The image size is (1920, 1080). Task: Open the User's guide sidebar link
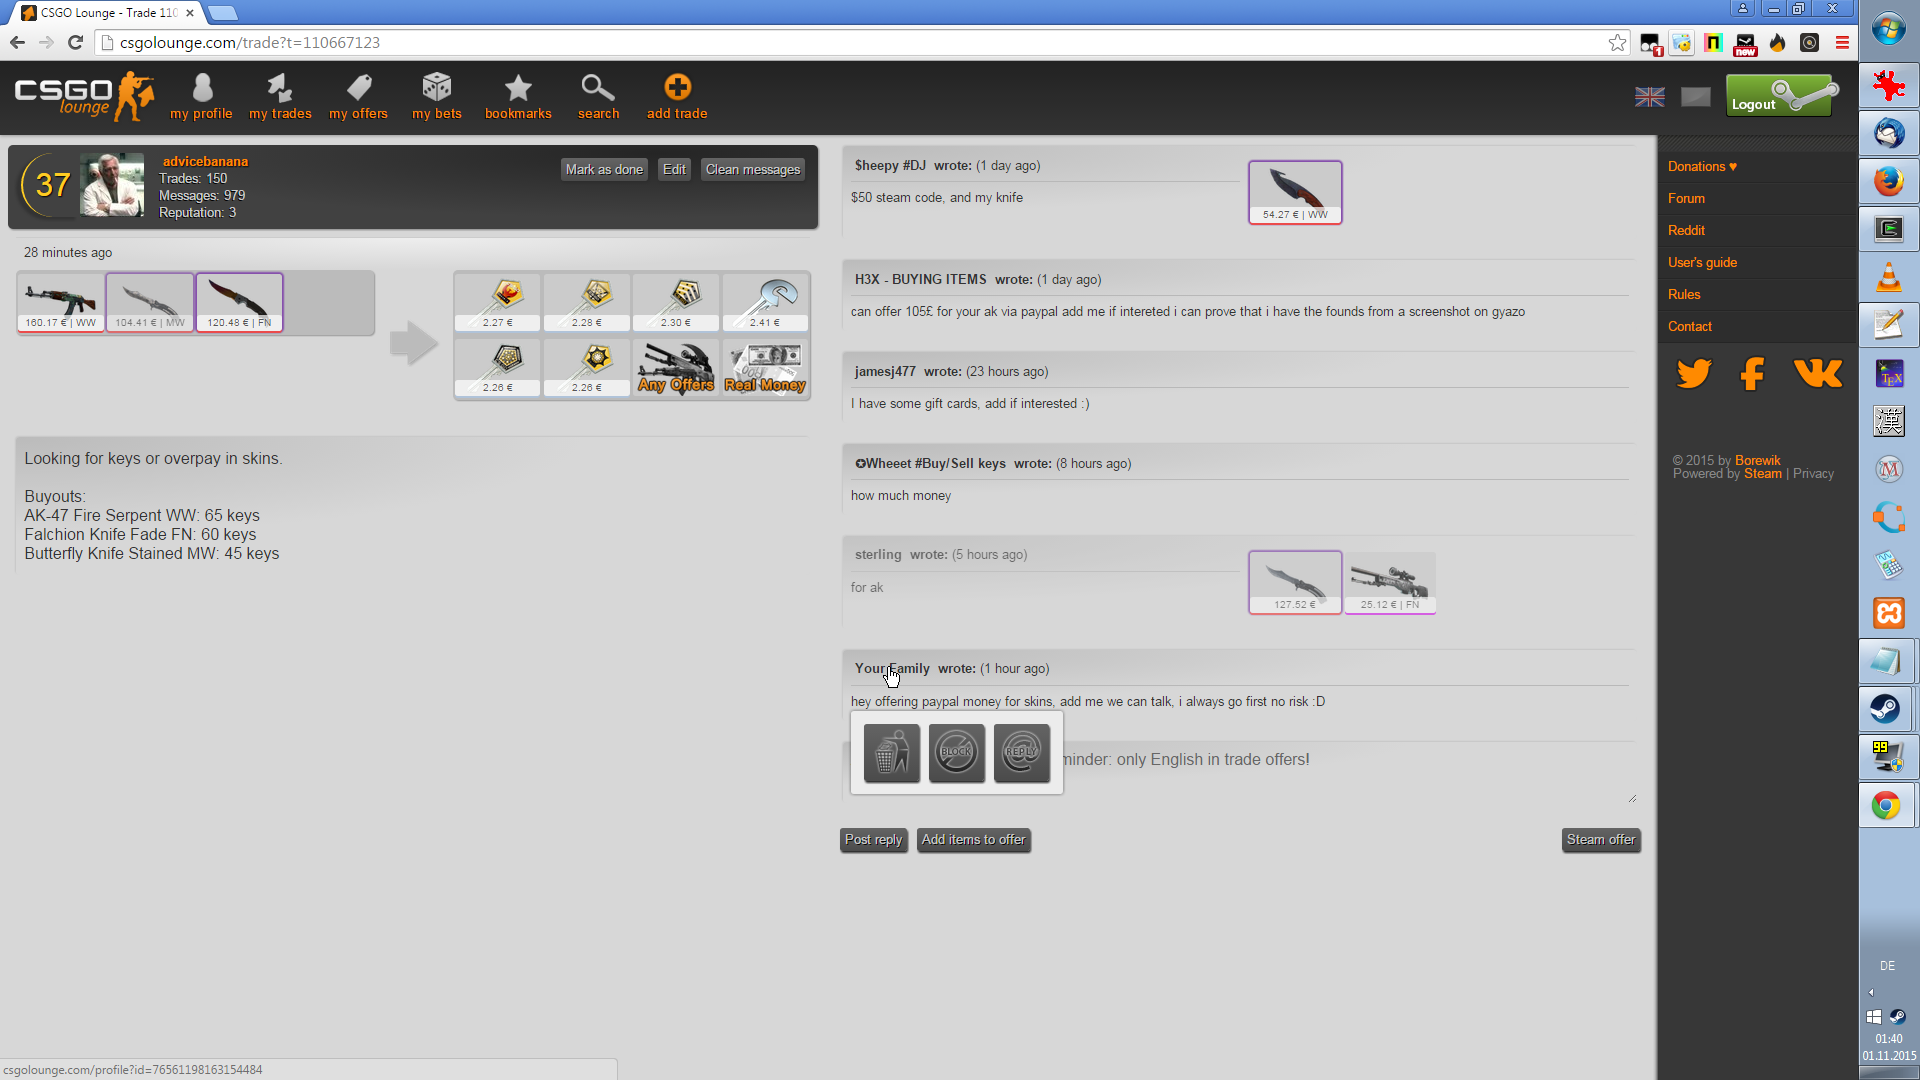tap(1702, 262)
